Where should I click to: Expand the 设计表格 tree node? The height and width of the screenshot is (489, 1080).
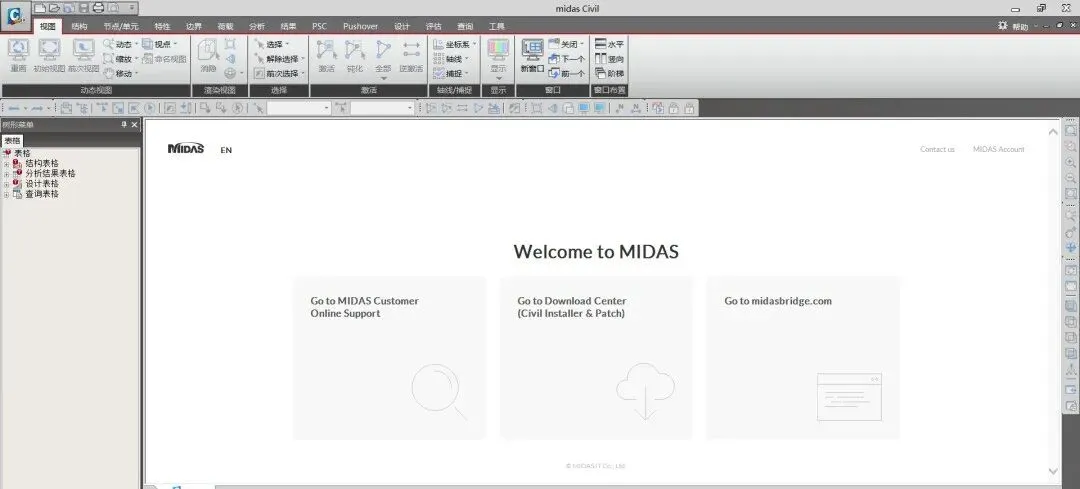[x=7, y=185]
